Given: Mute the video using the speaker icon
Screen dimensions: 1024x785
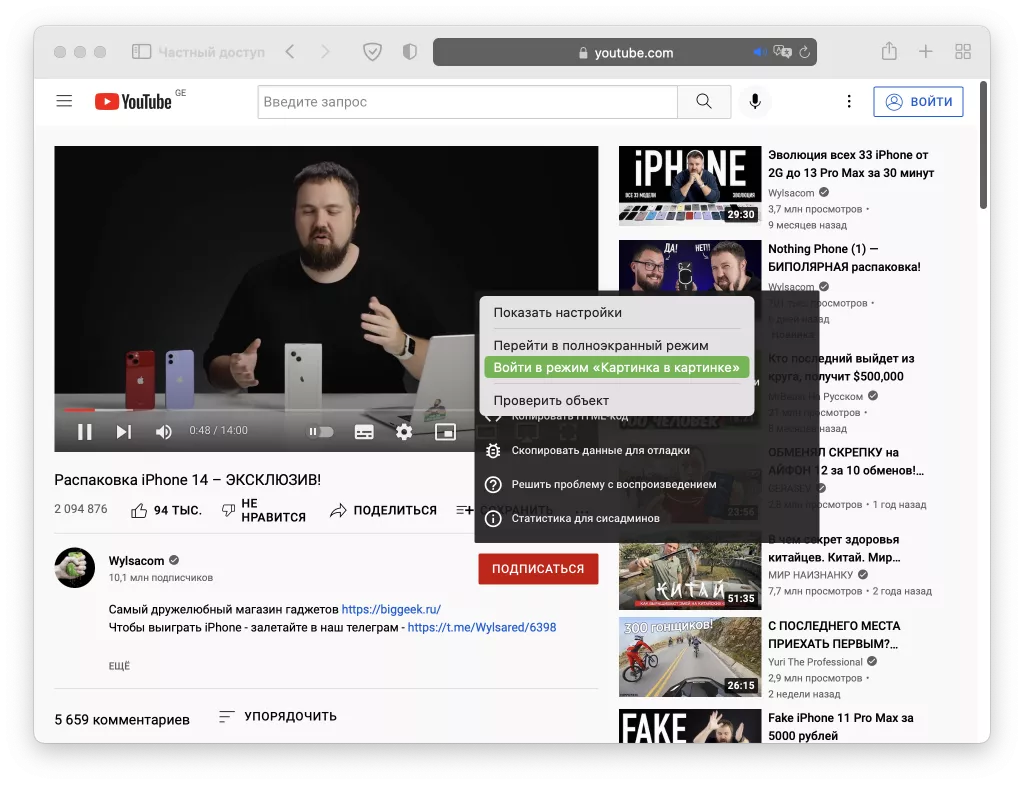Looking at the screenshot, I should click(x=162, y=431).
